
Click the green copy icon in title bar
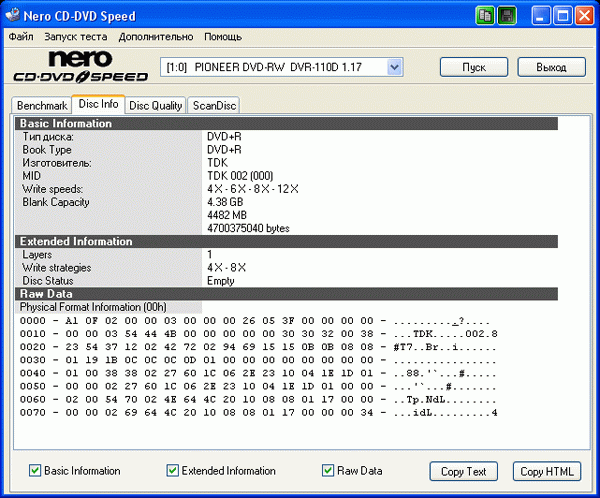coord(485,16)
